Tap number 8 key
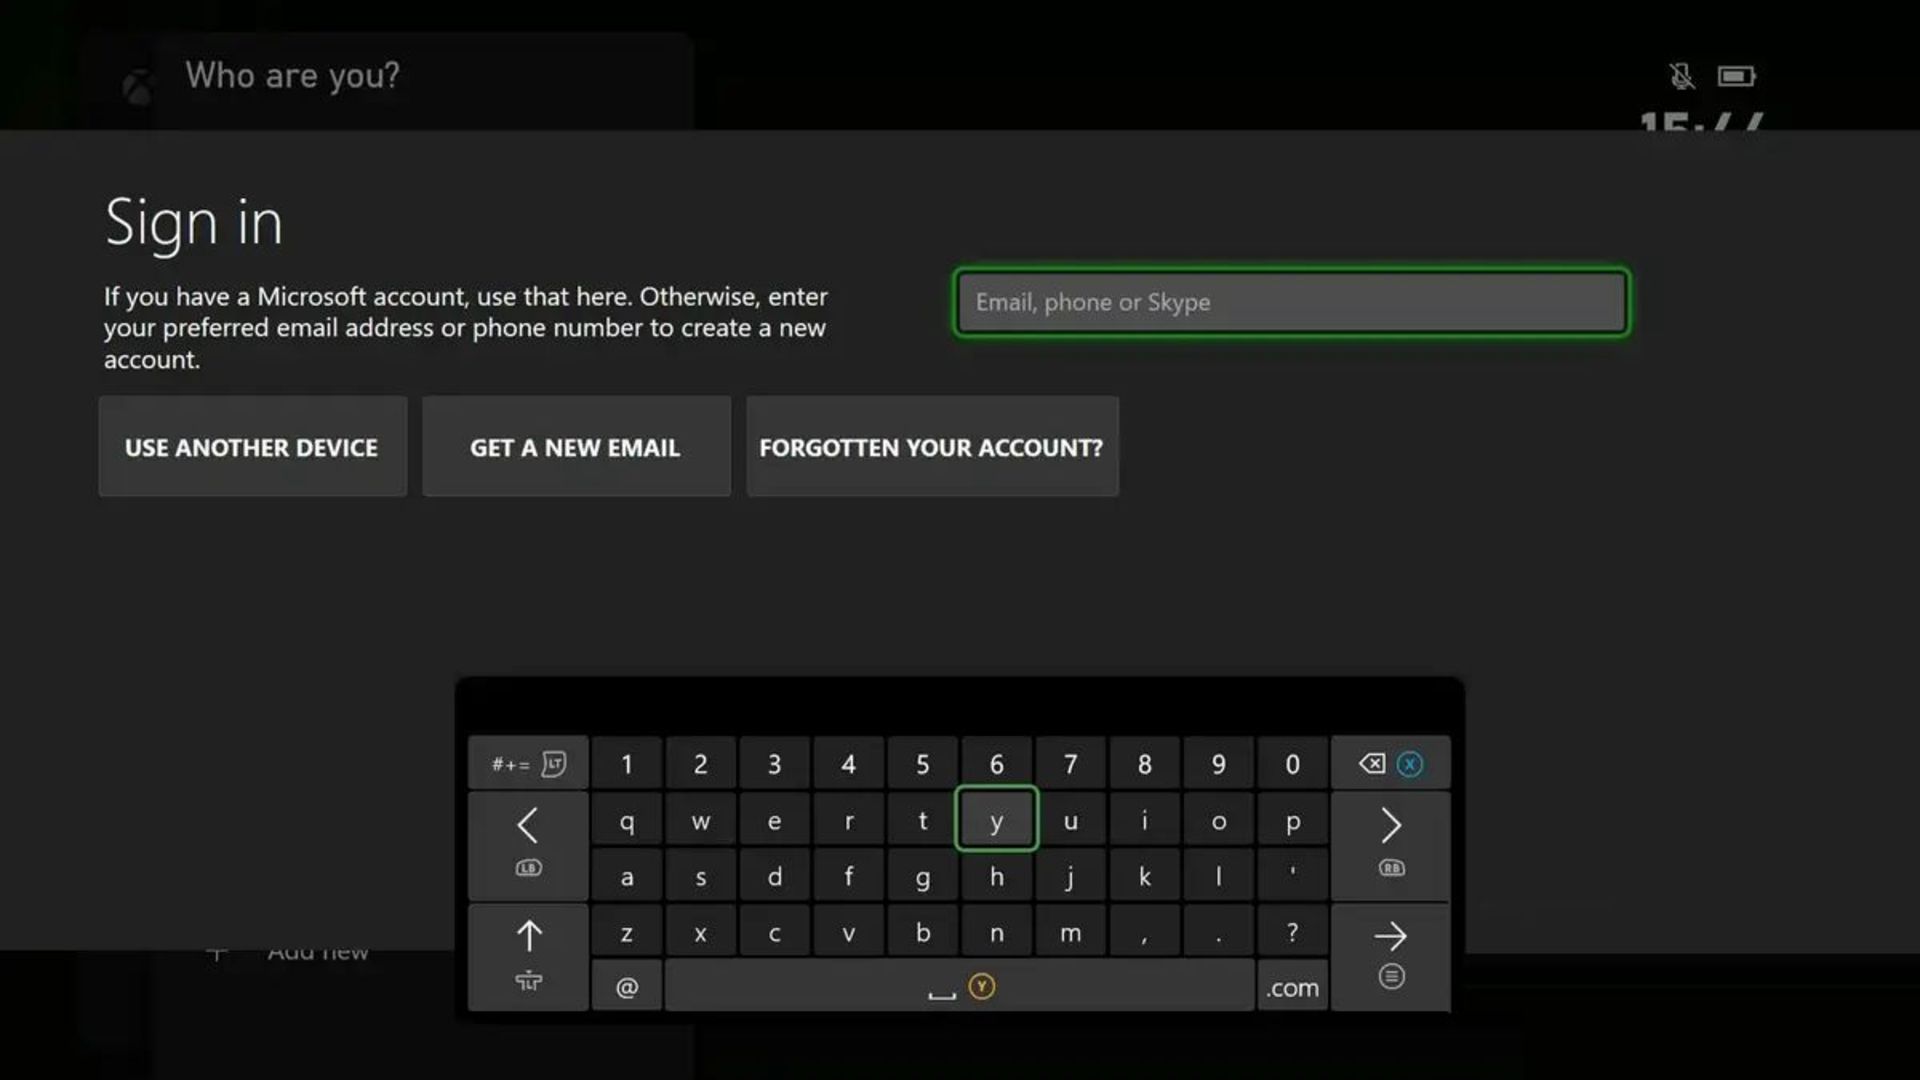This screenshot has height=1080, width=1920. pos(1145,764)
